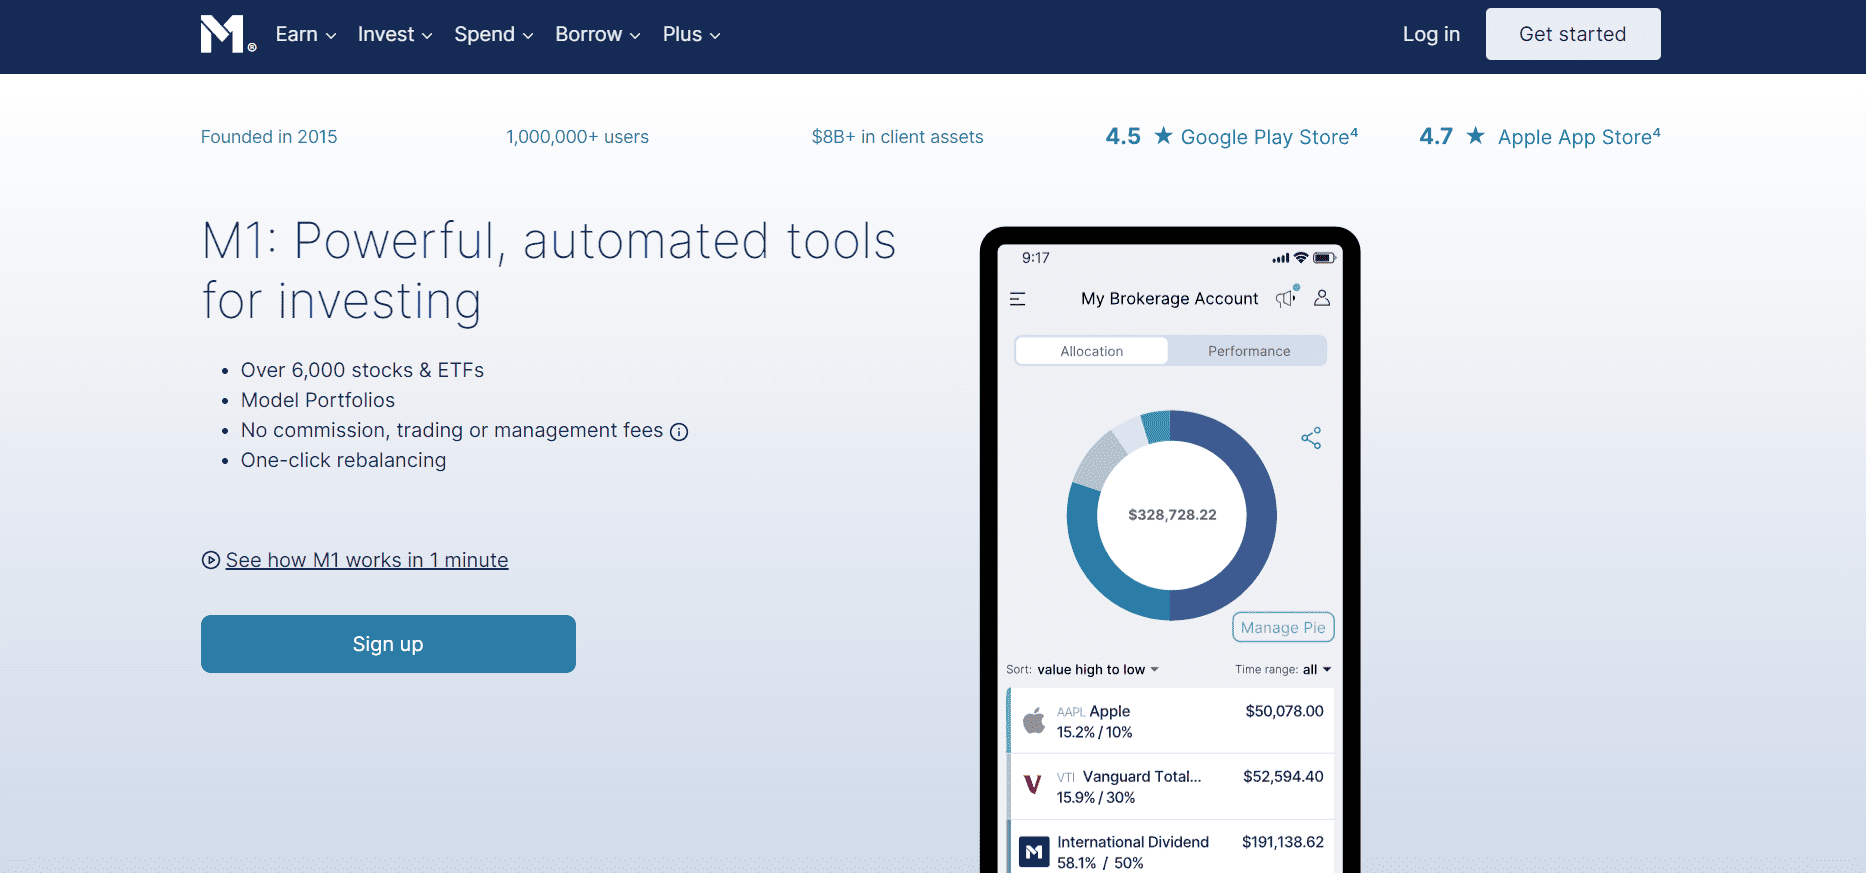Image resolution: width=1866 pixels, height=873 pixels.
Task: Switch to the Performance tab
Action: [1249, 351]
